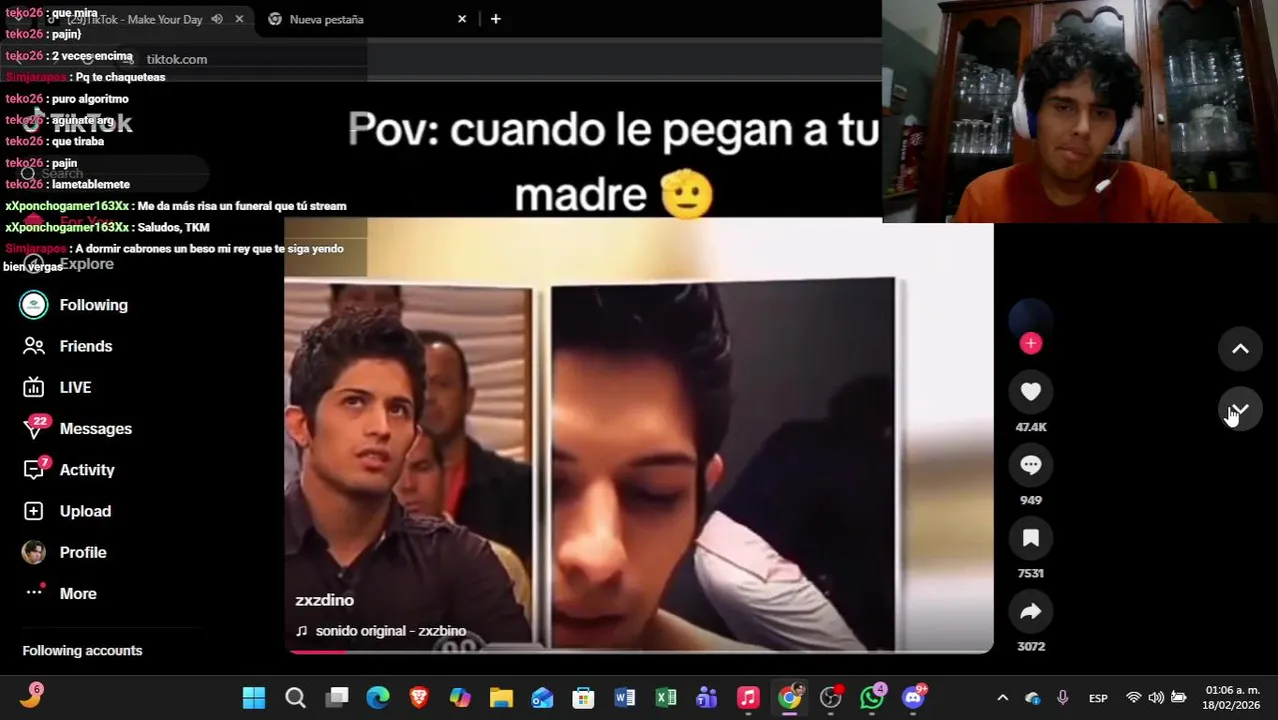The image size is (1278, 720).
Task: Show hidden system tray icons
Action: click(1002, 698)
